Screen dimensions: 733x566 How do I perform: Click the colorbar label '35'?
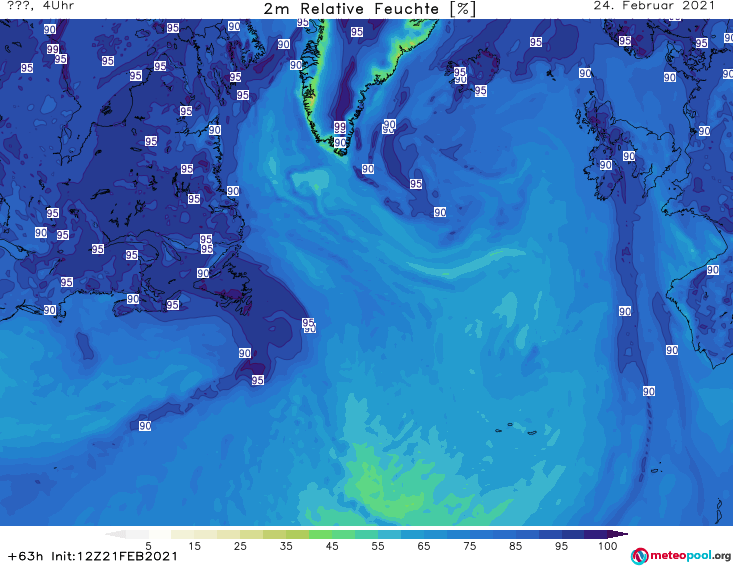click(x=286, y=546)
